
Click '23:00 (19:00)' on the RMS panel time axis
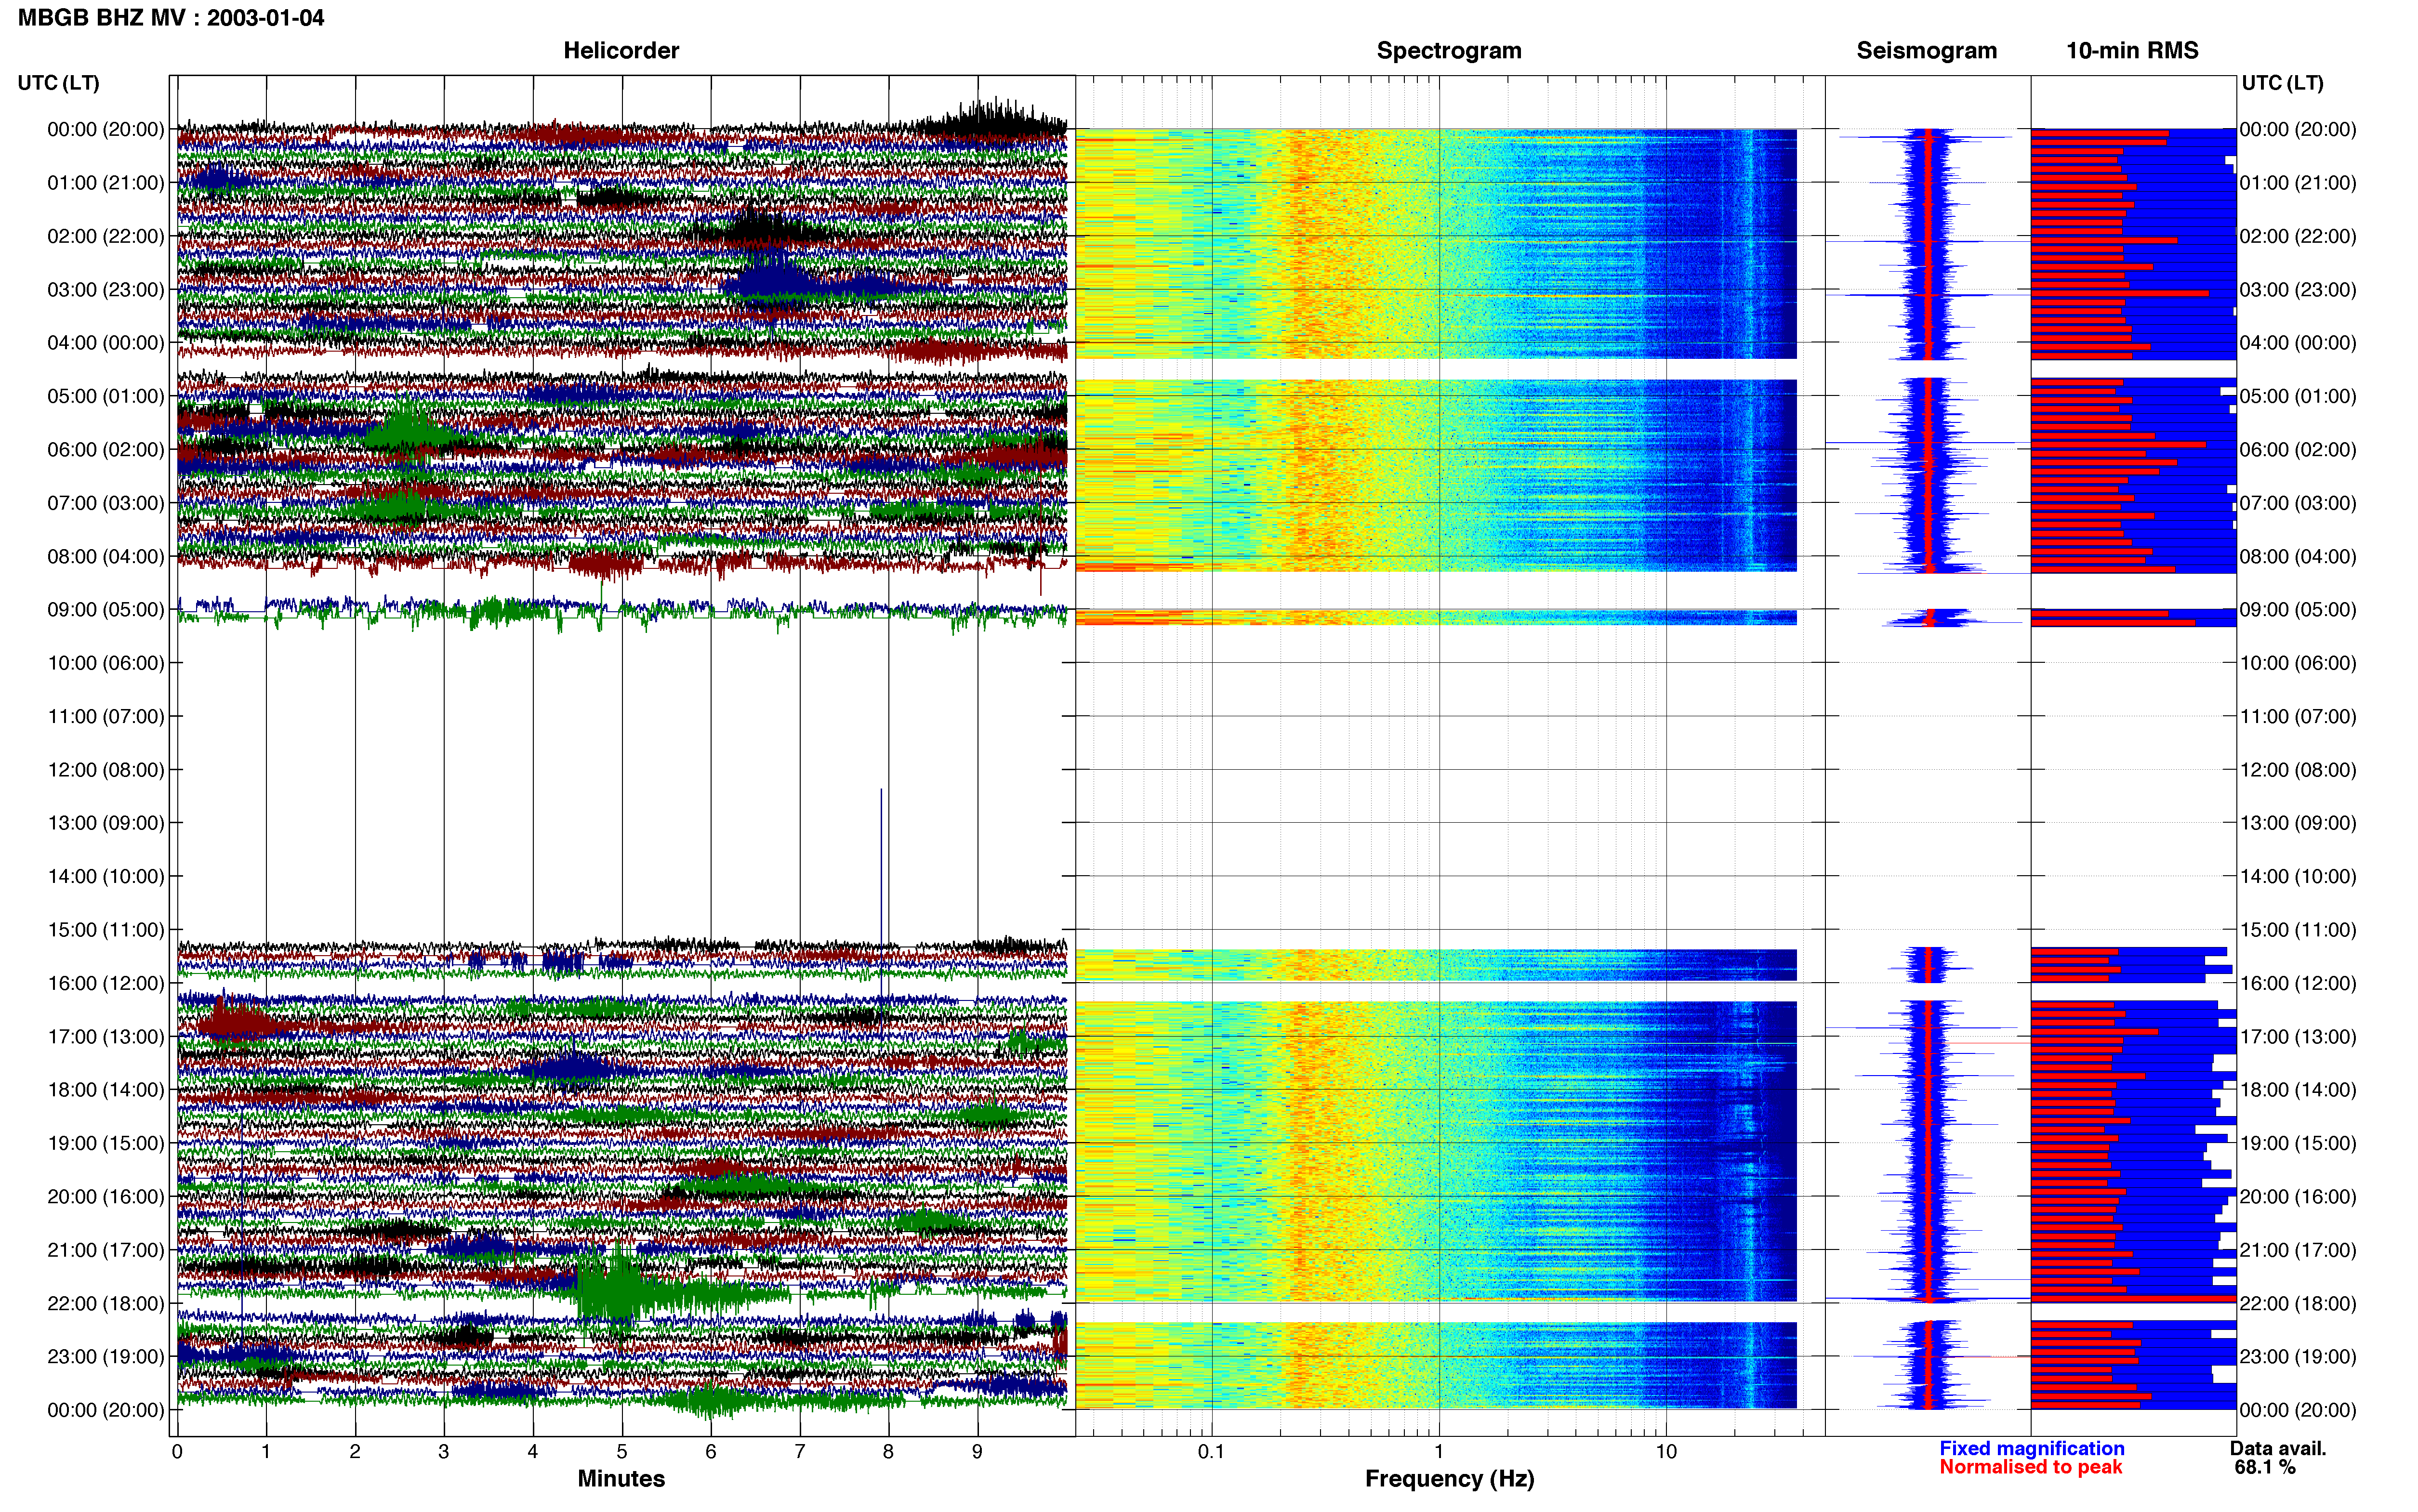click(2298, 1357)
